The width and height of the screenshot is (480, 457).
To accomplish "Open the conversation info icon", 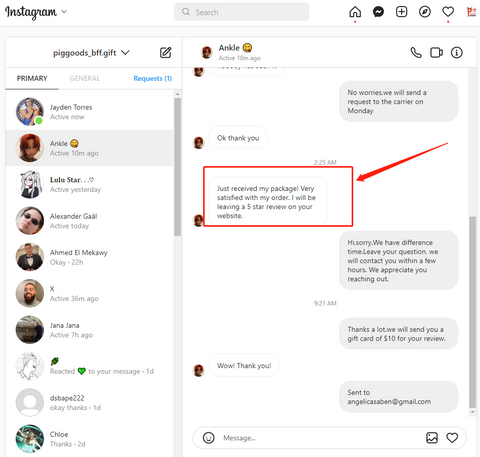I will click(457, 52).
